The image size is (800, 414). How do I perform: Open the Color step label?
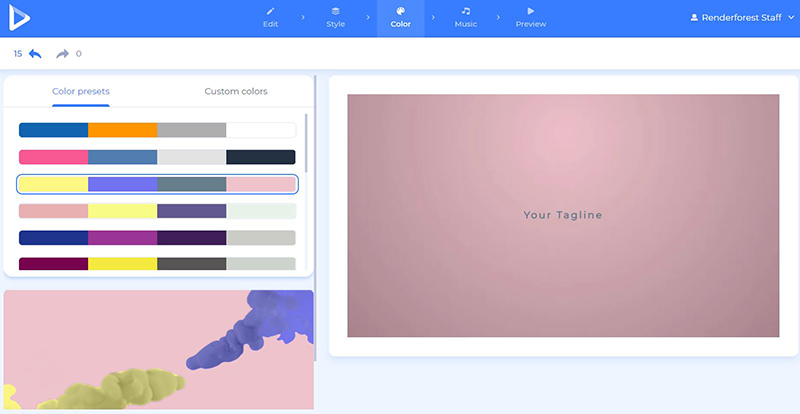point(401,24)
